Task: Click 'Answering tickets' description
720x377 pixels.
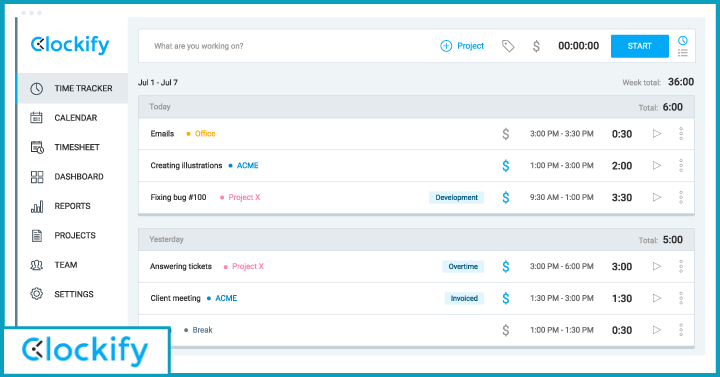Action: coord(181,266)
